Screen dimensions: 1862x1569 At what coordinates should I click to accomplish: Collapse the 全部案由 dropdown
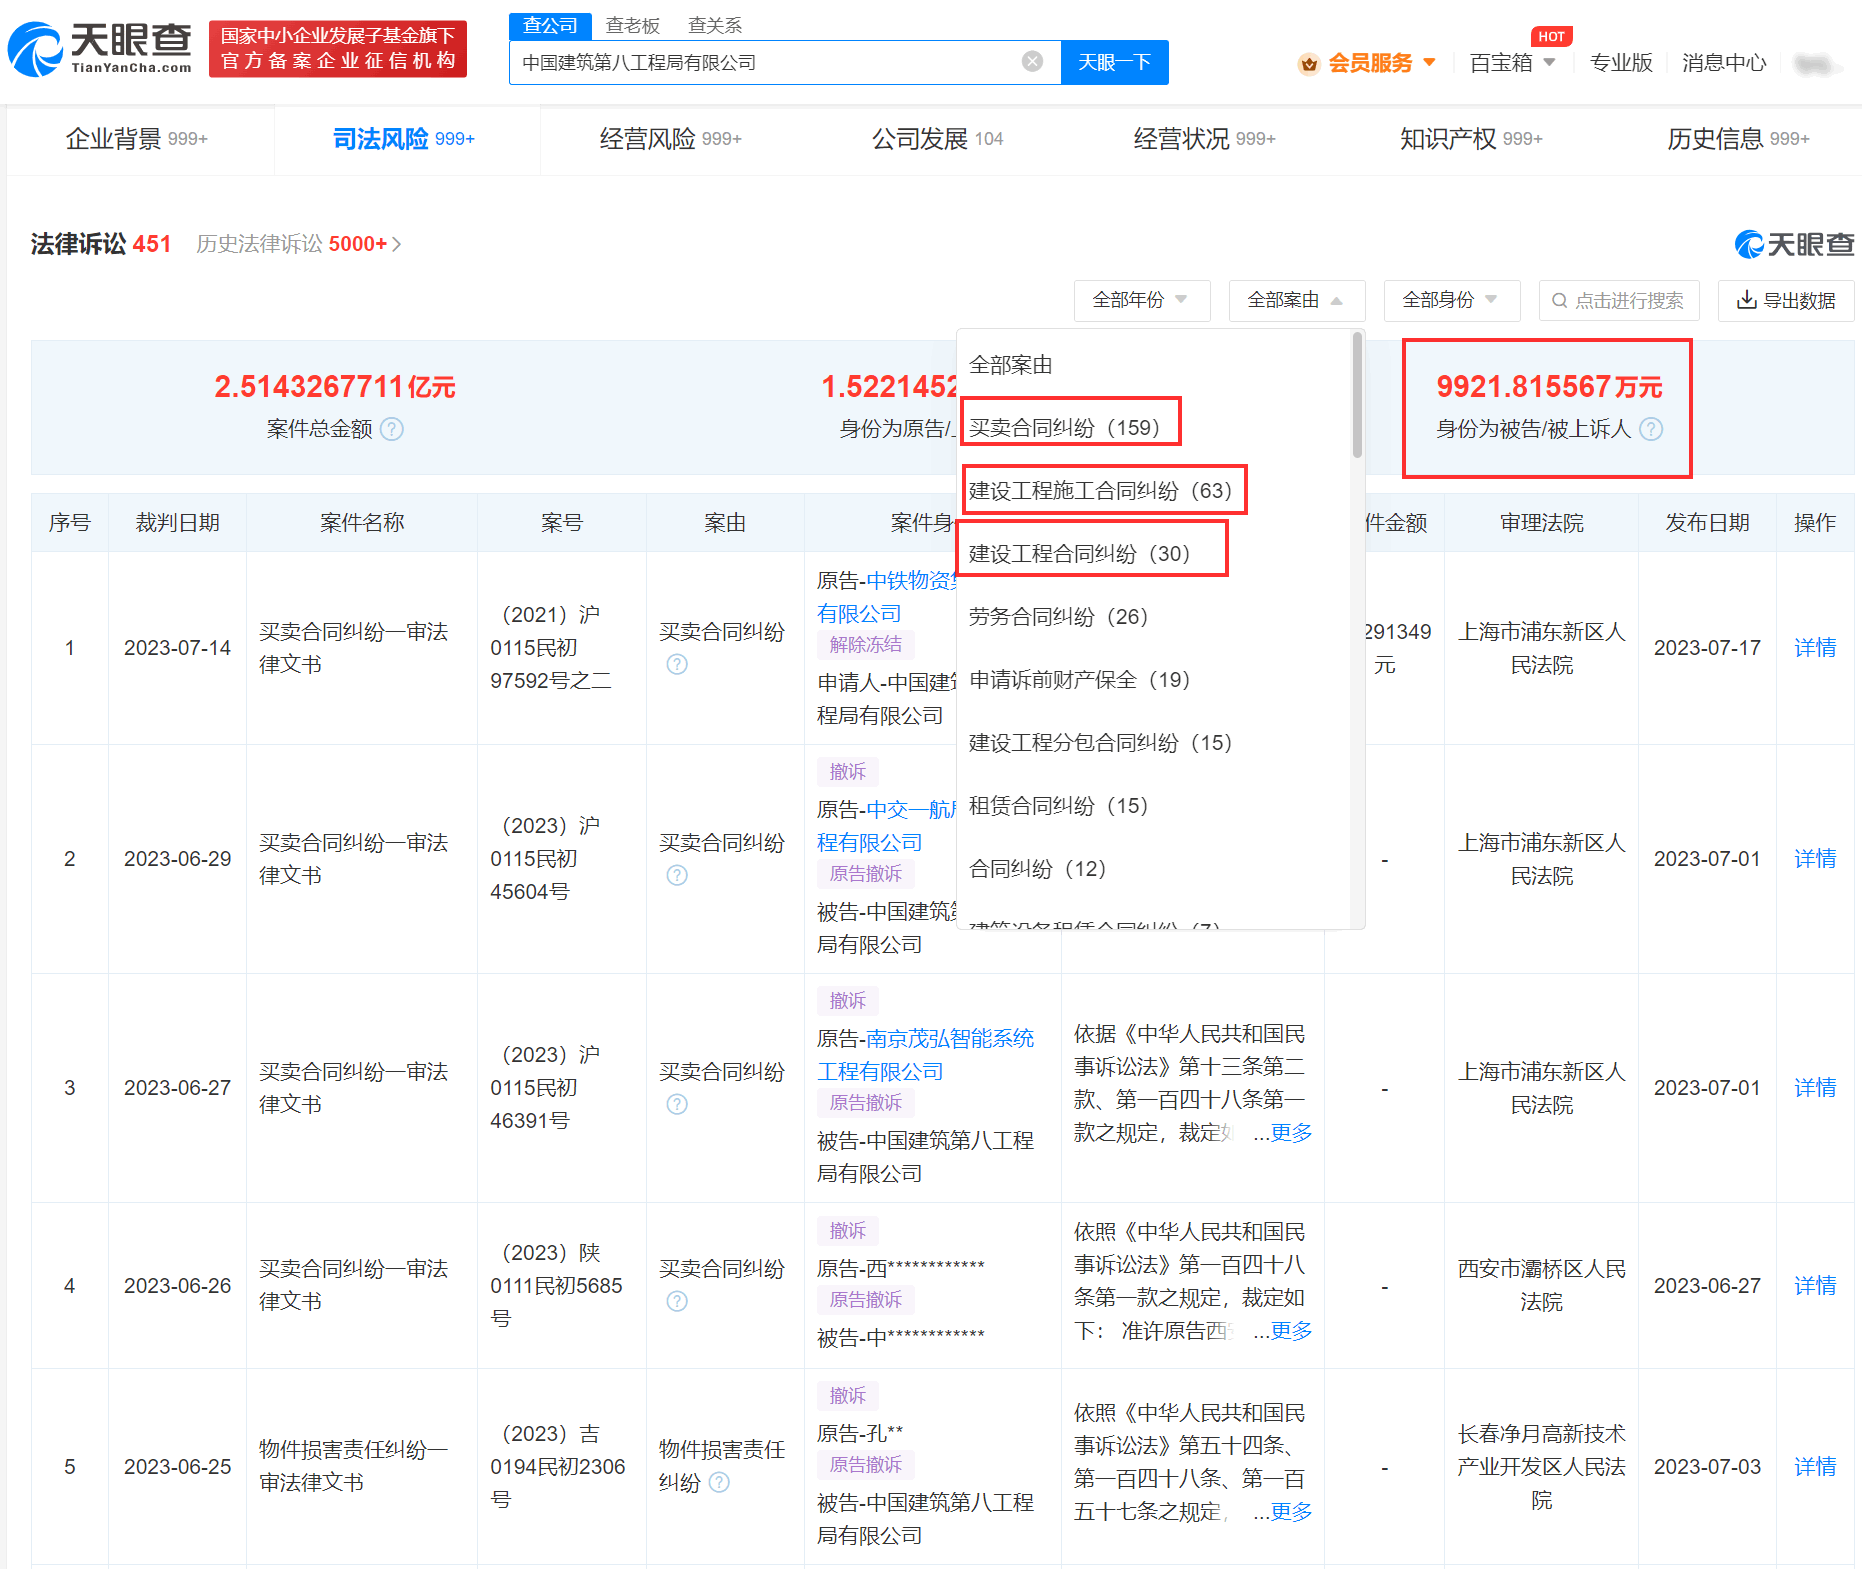click(1296, 300)
